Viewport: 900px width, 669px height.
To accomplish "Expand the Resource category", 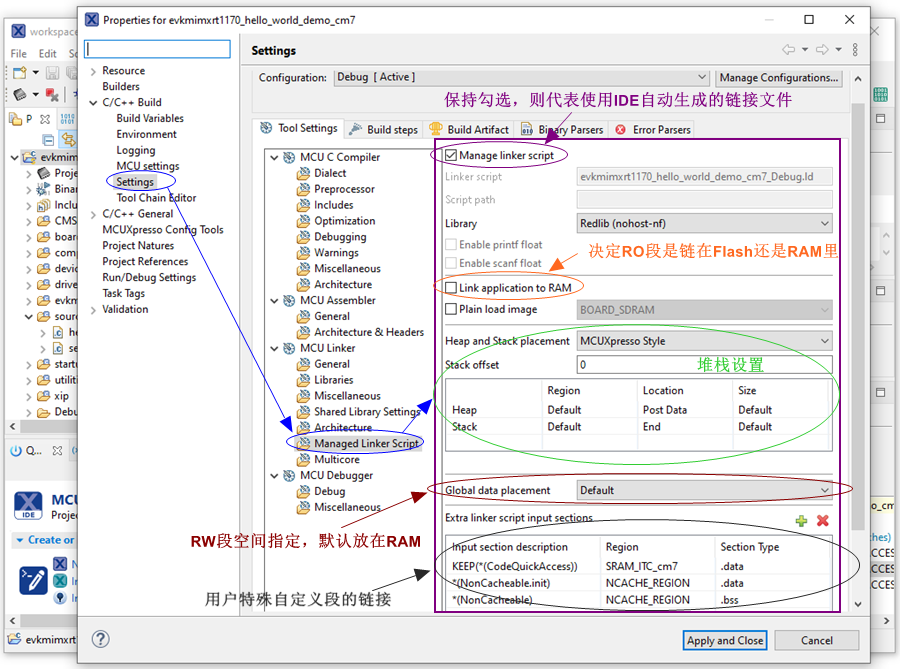I will [x=93, y=71].
